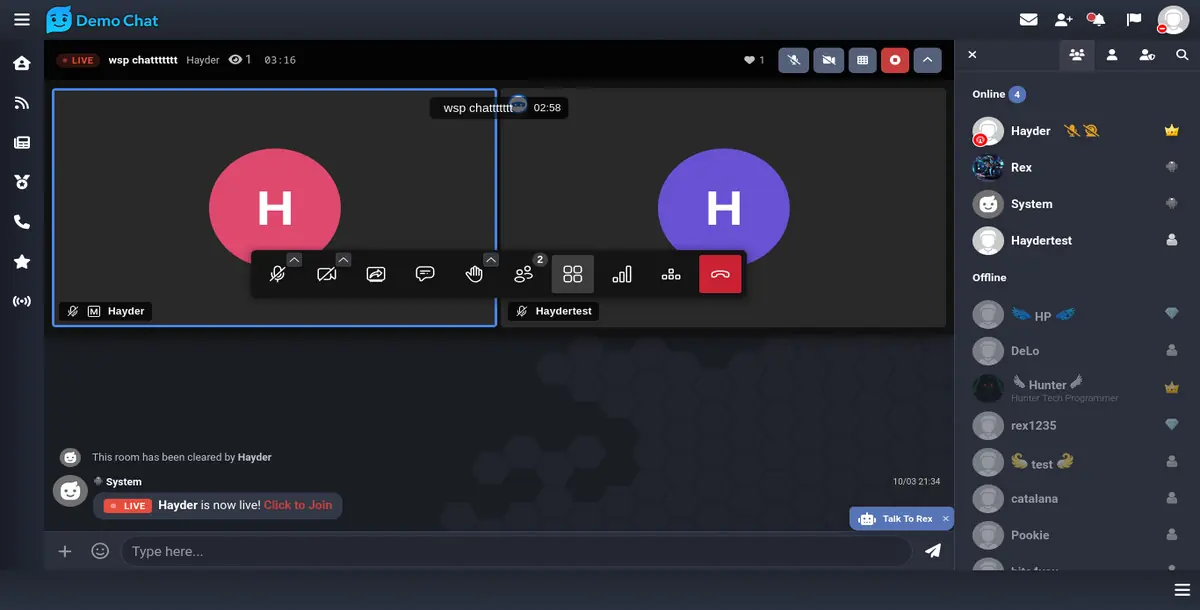
Task: Open connection stats bars icon
Action: (622, 274)
